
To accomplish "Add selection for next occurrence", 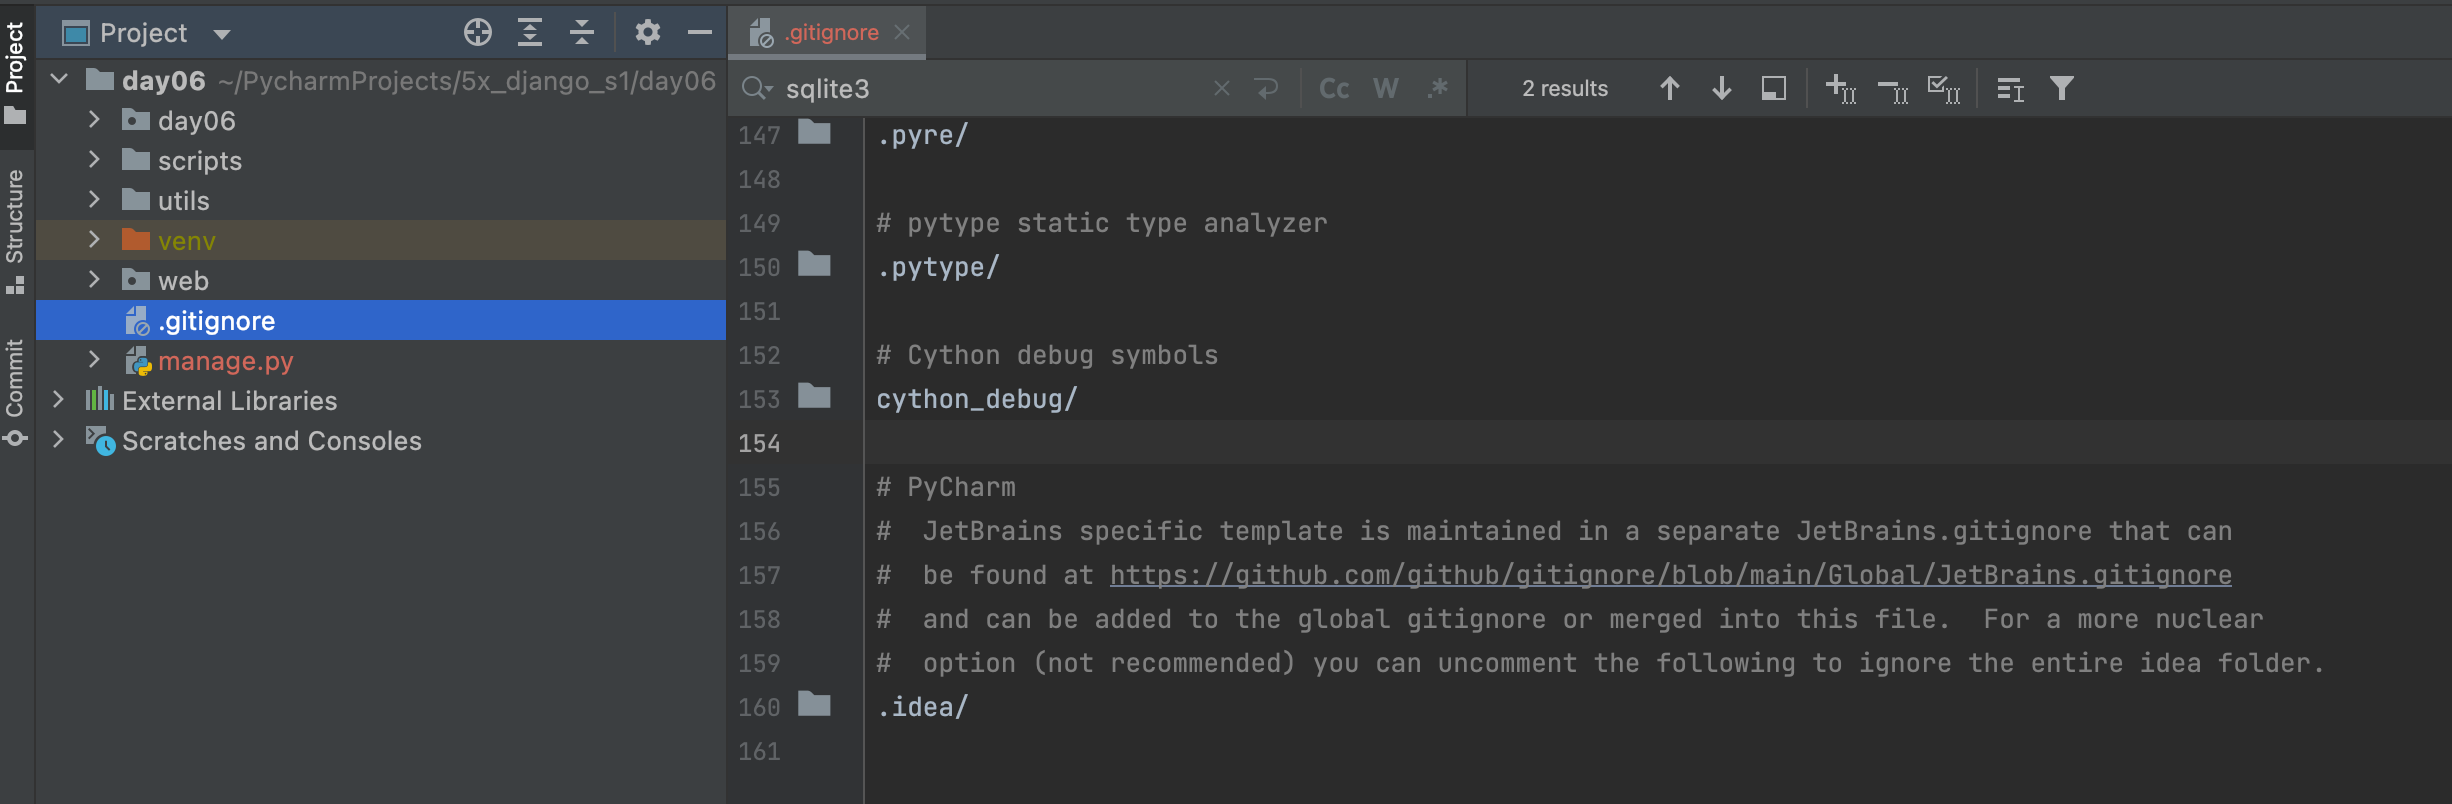I will tap(1841, 89).
